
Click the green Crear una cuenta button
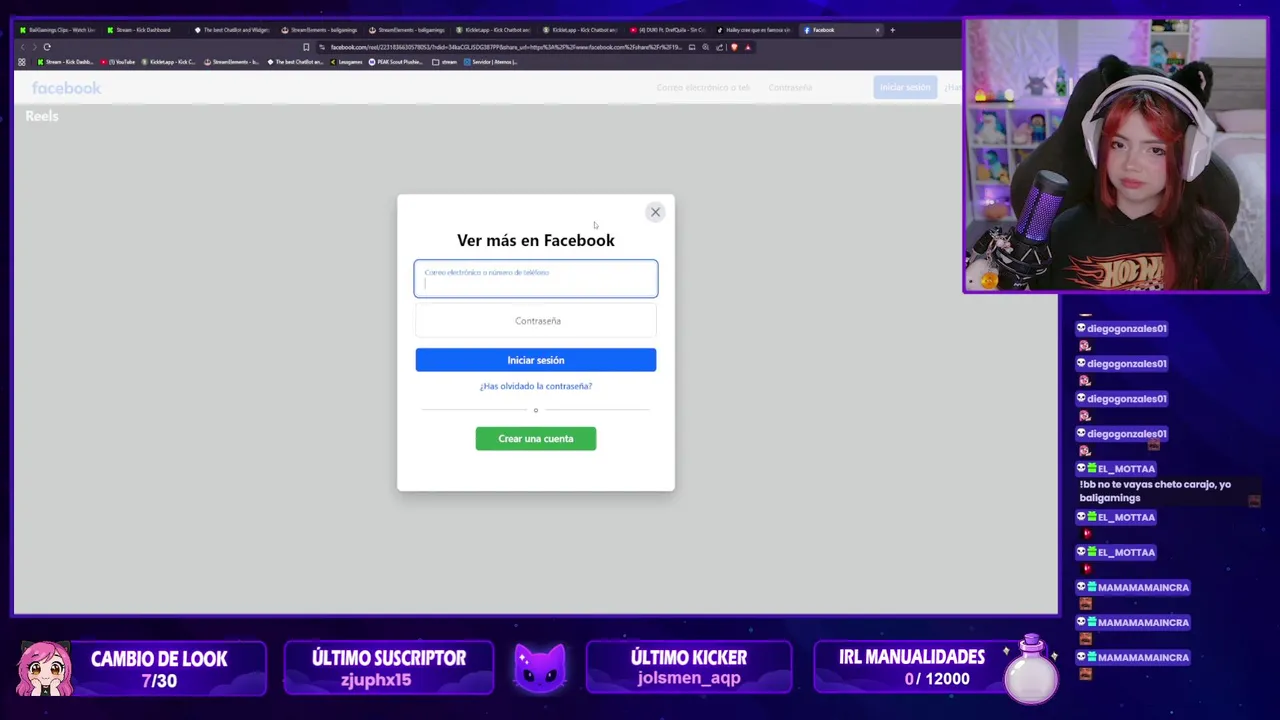536,439
